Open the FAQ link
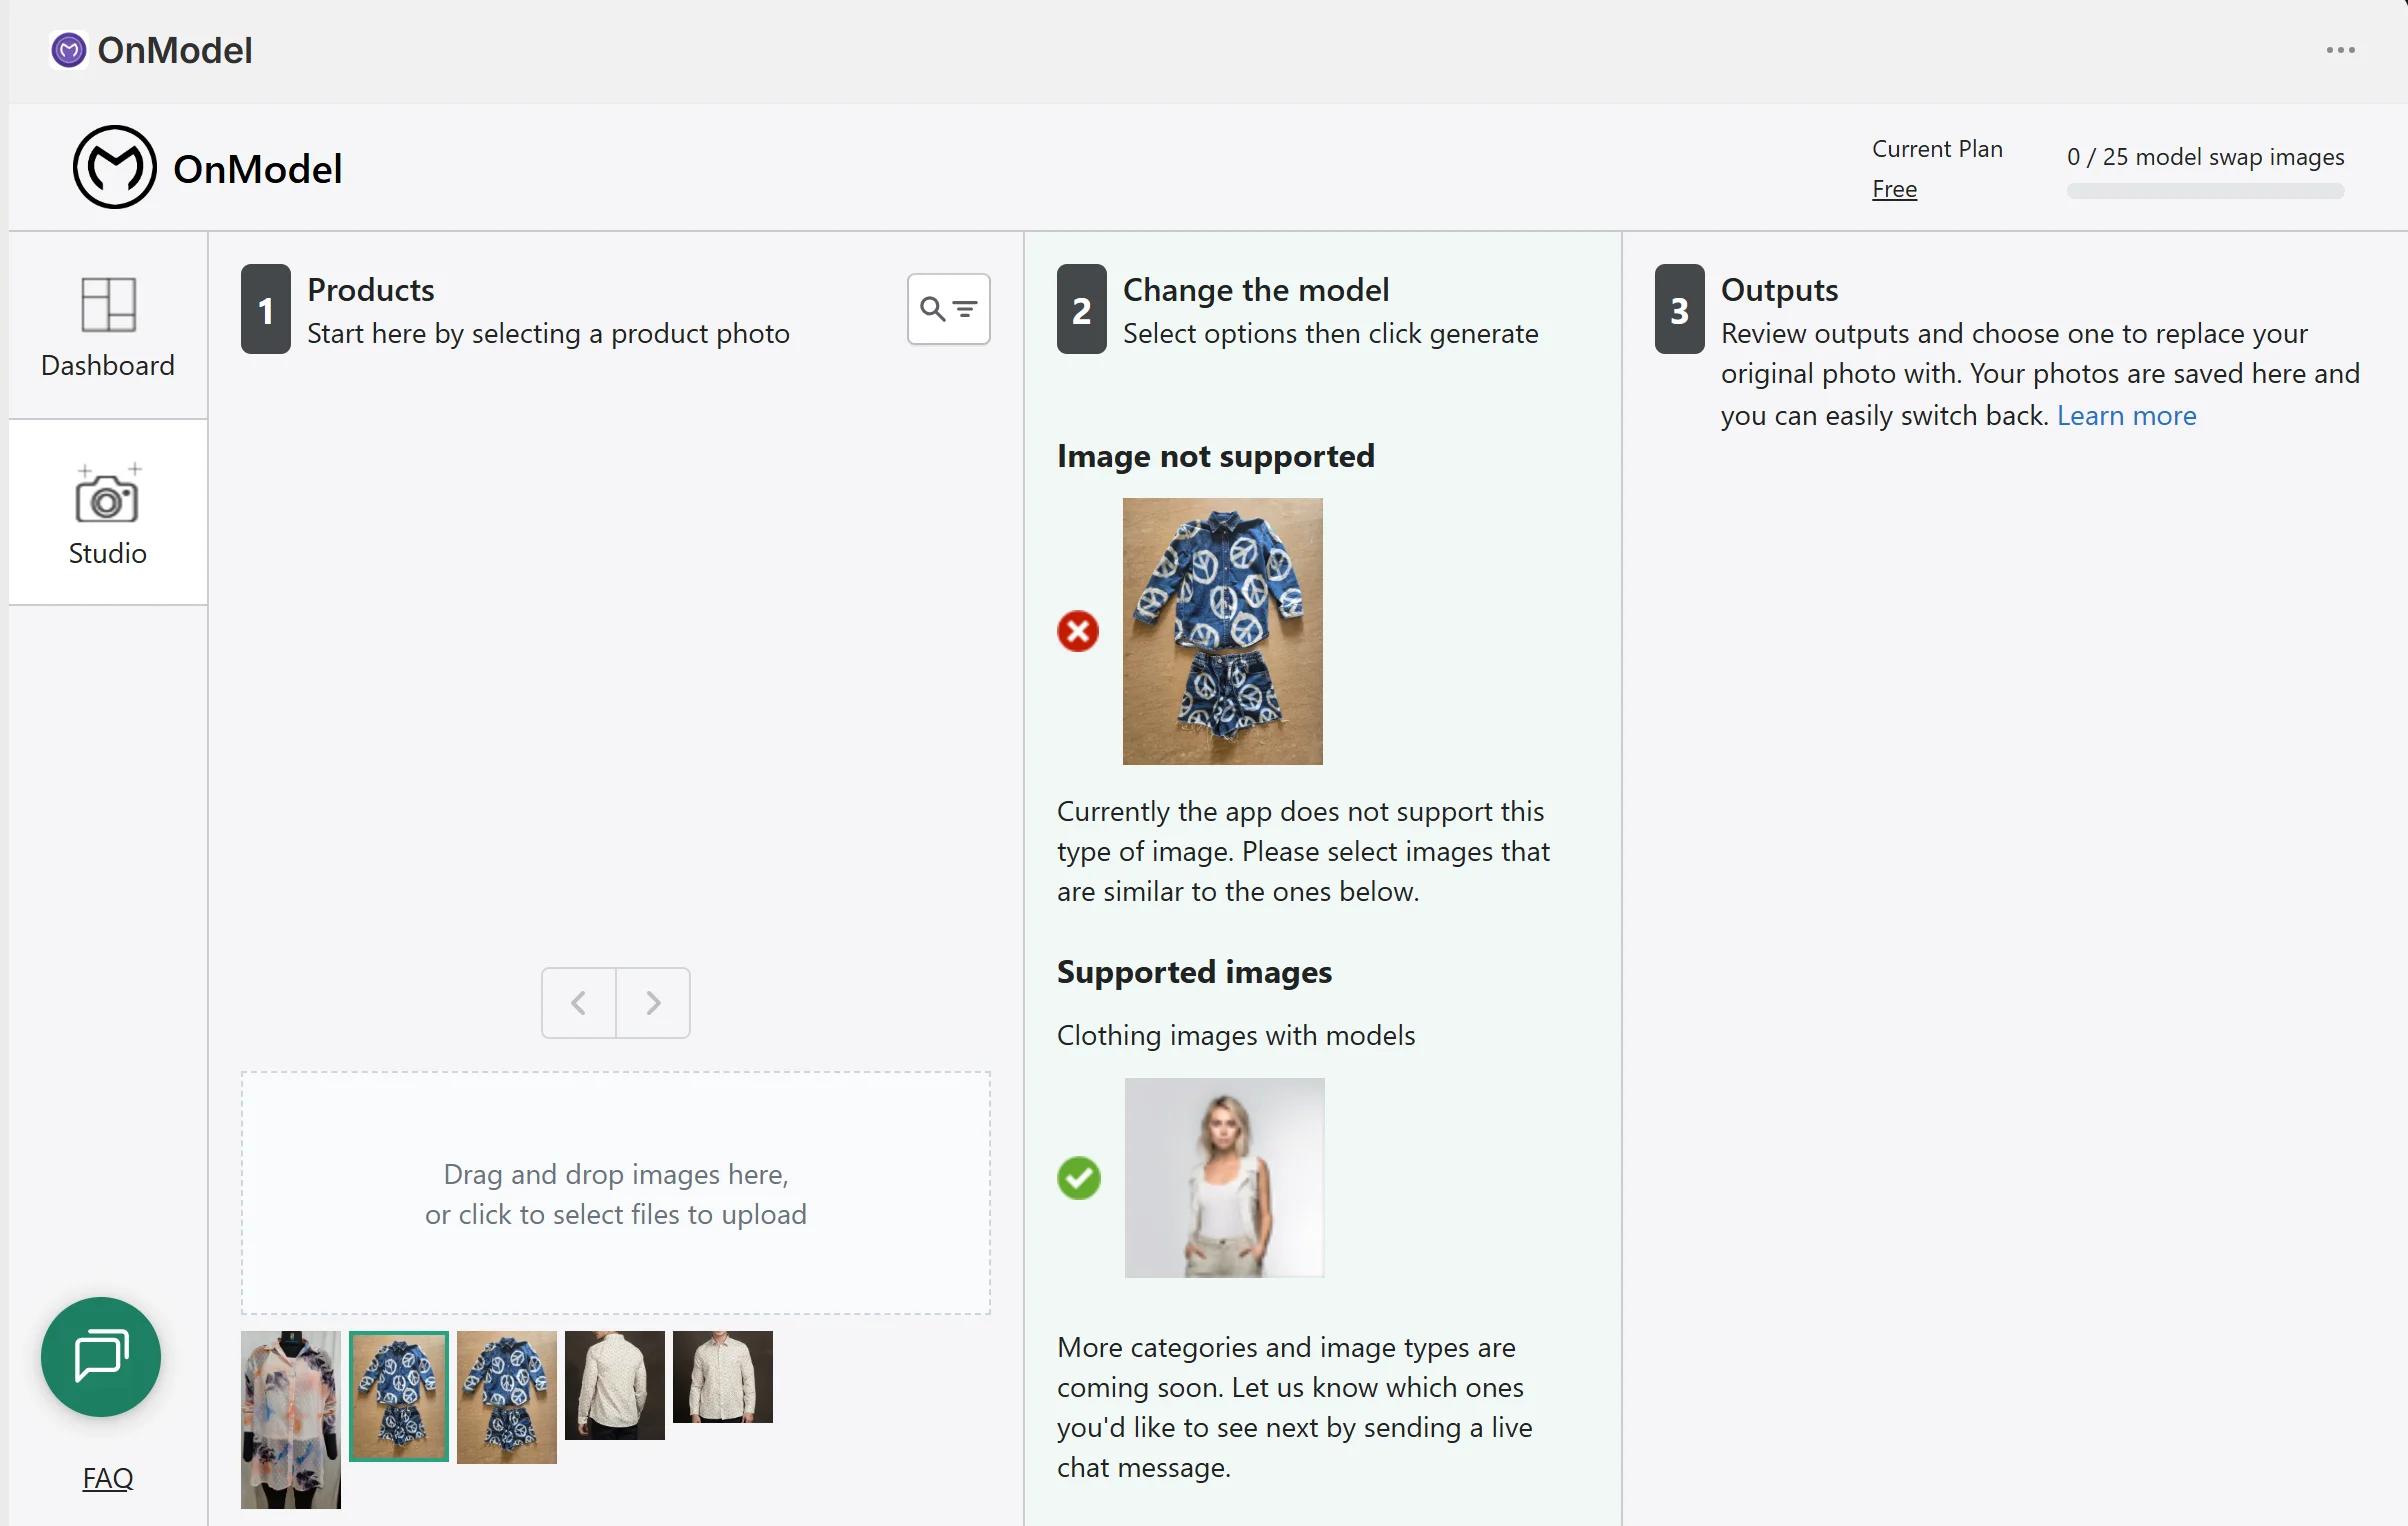The image size is (2408, 1526). (x=108, y=1477)
